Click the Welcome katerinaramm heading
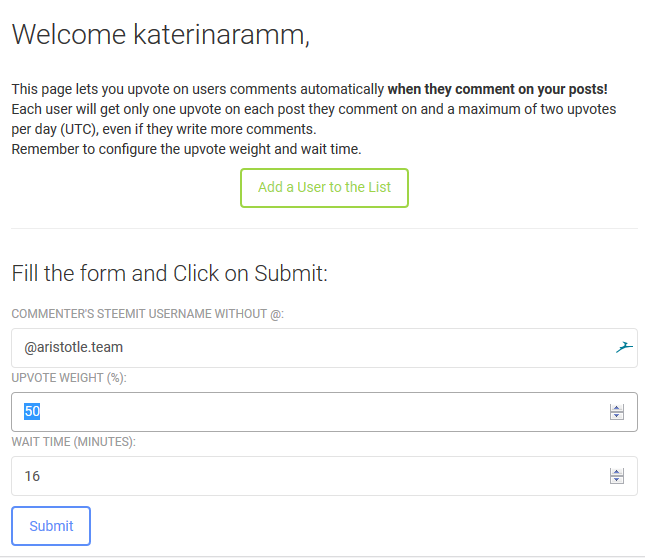The width and height of the screenshot is (645, 558). coord(160,34)
